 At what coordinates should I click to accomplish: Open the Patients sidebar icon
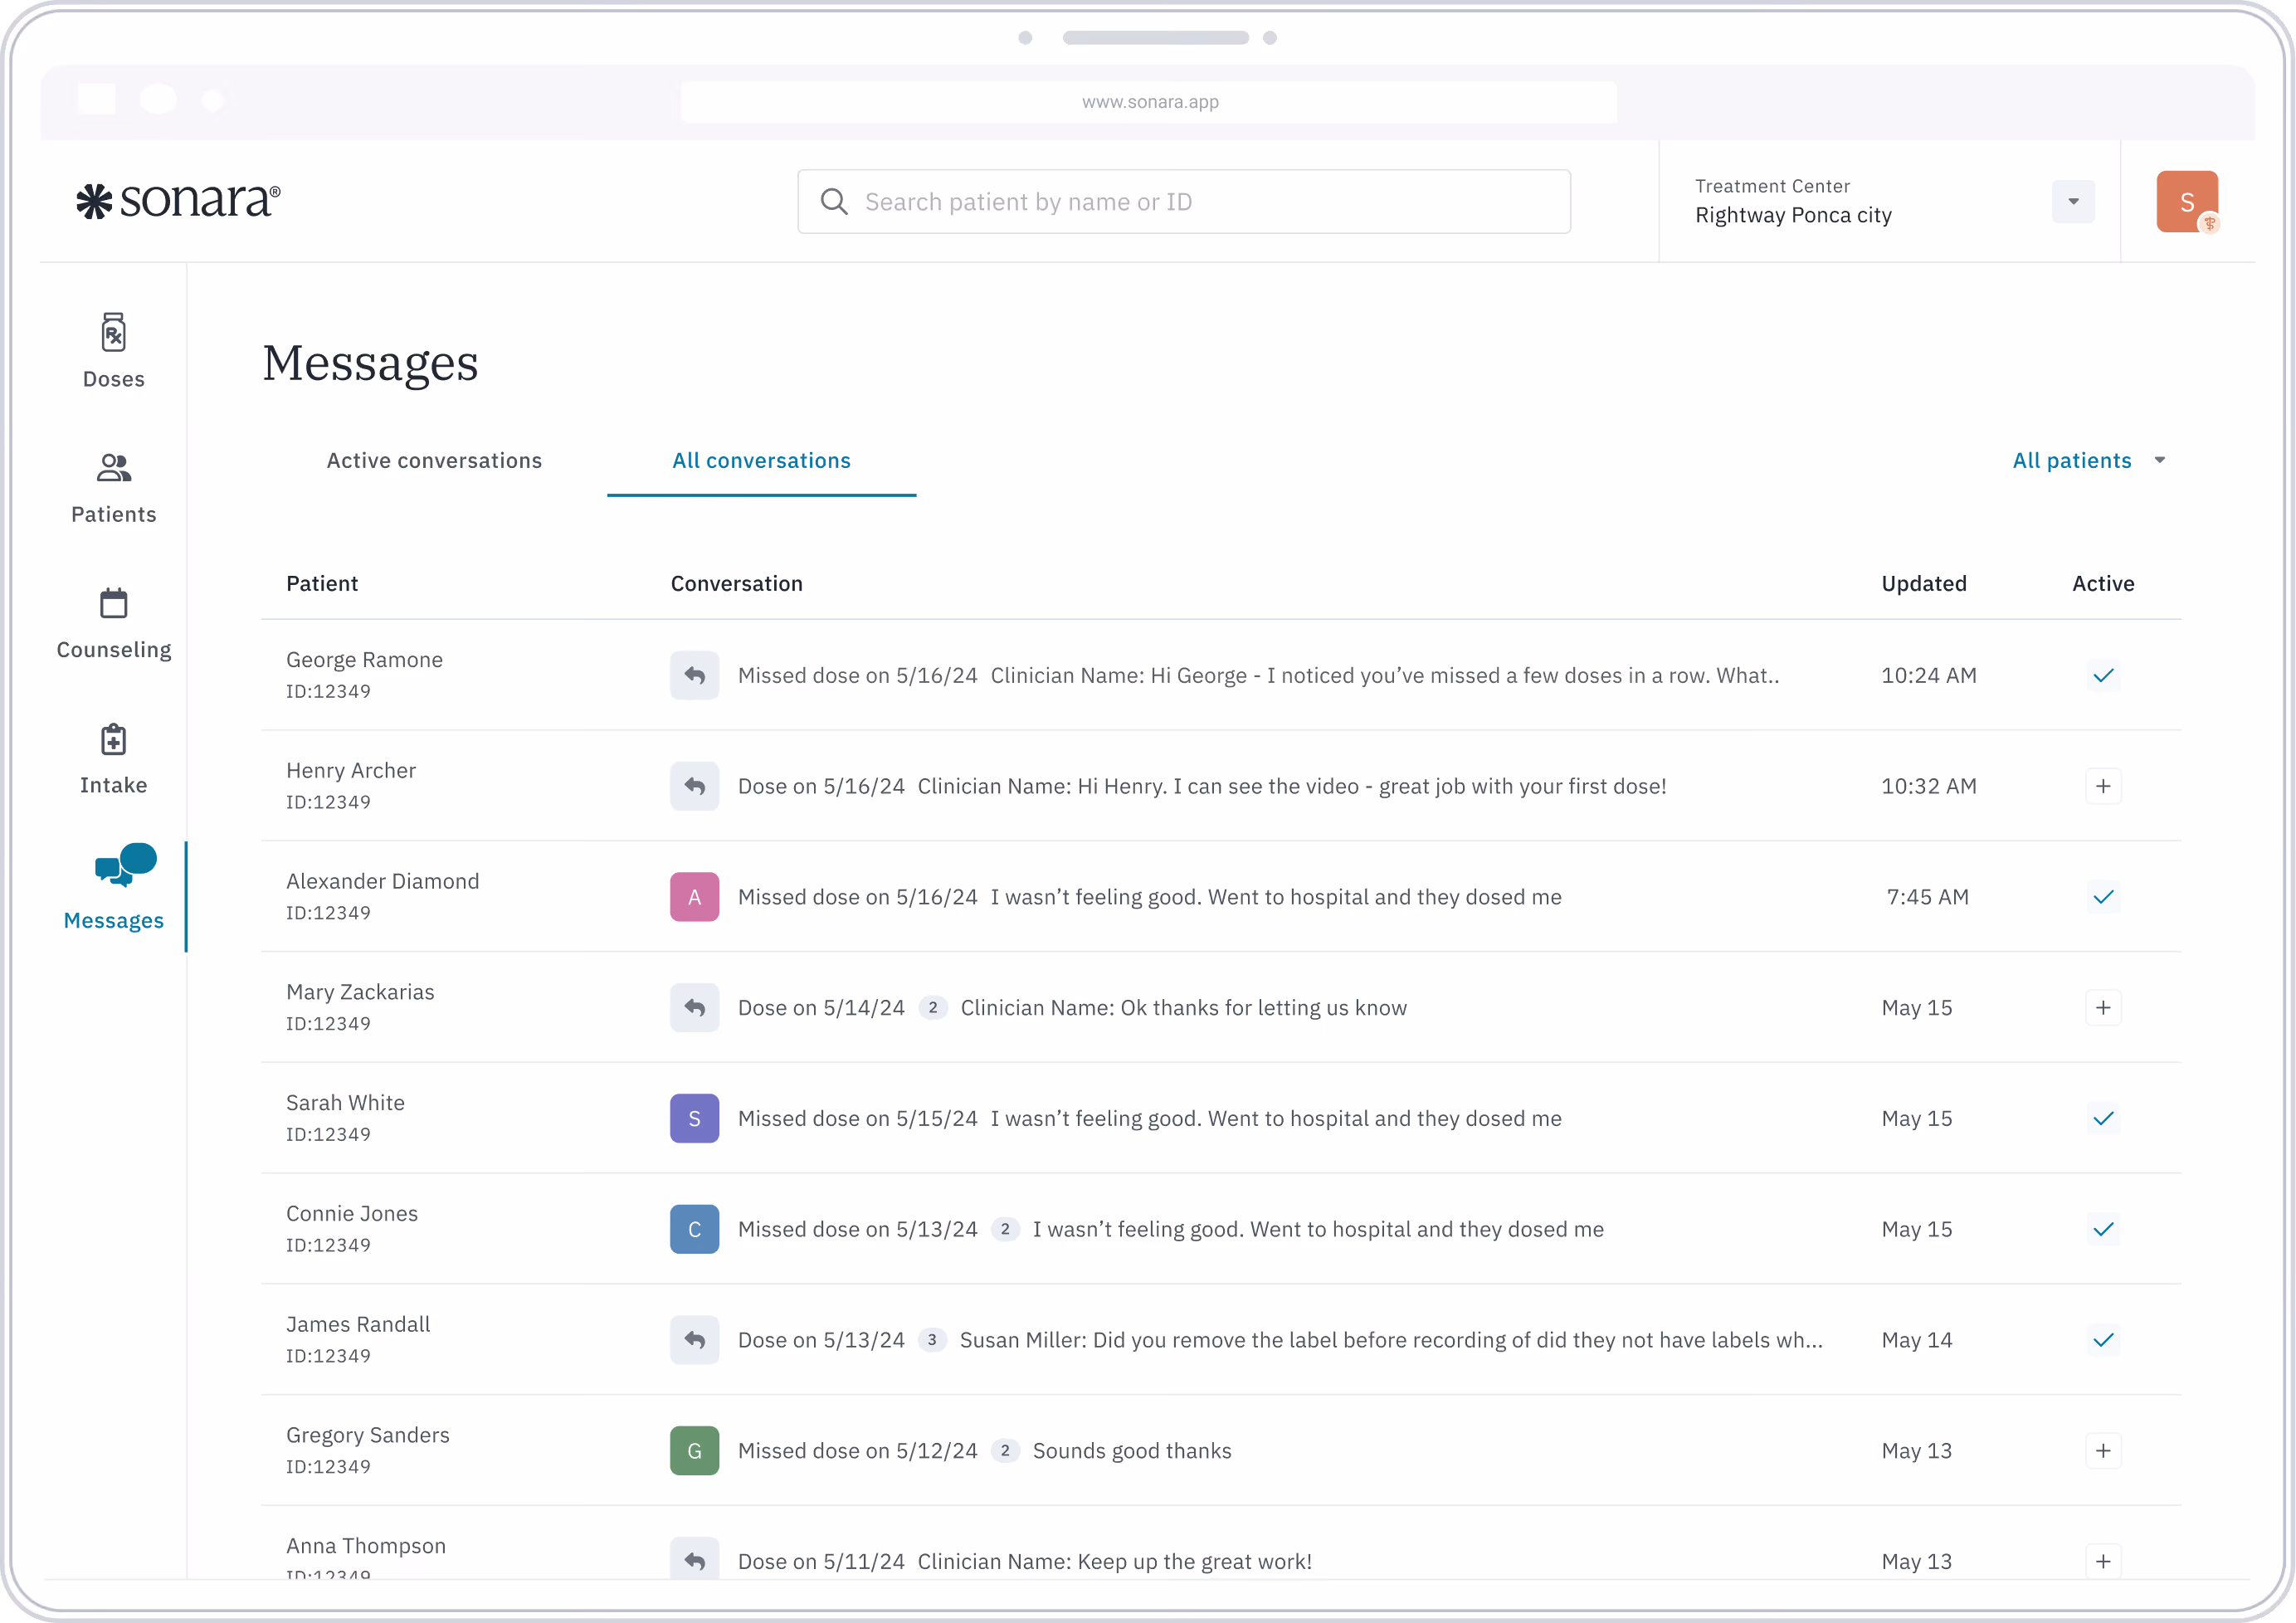[114, 468]
